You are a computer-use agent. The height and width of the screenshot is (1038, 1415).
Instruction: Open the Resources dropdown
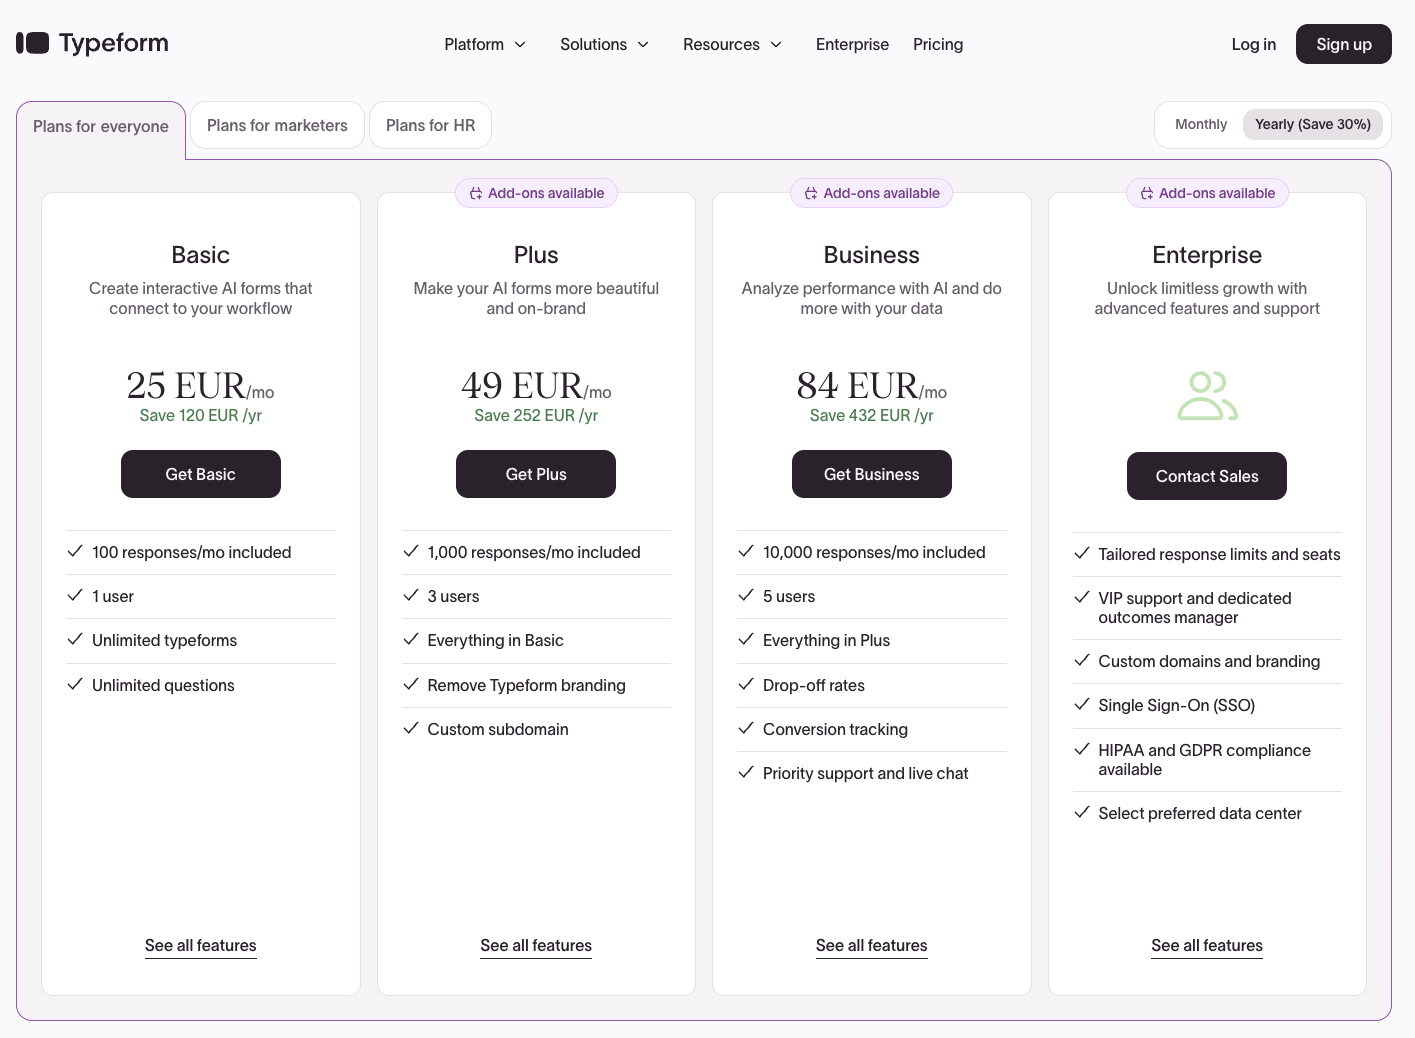[732, 44]
